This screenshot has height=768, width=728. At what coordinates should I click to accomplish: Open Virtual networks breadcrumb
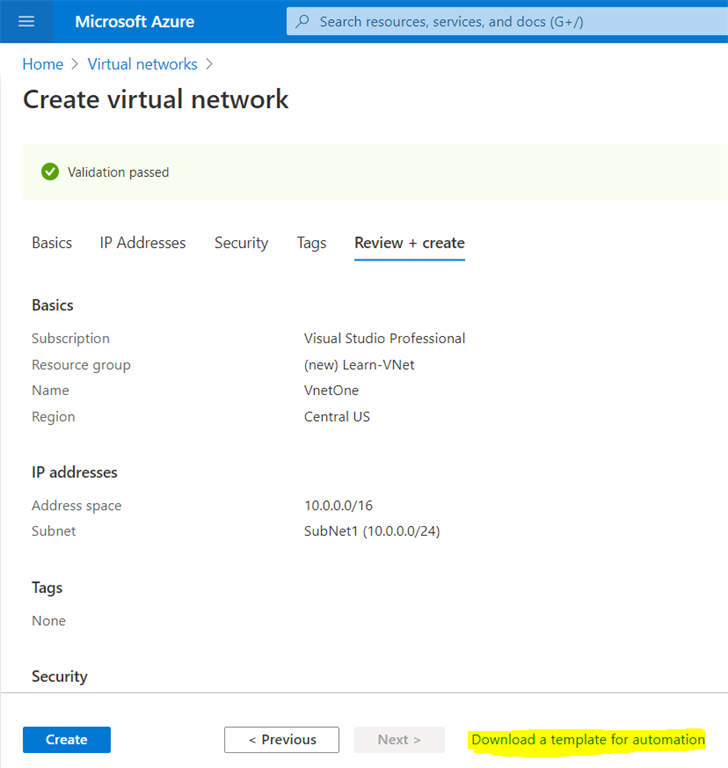click(x=143, y=64)
